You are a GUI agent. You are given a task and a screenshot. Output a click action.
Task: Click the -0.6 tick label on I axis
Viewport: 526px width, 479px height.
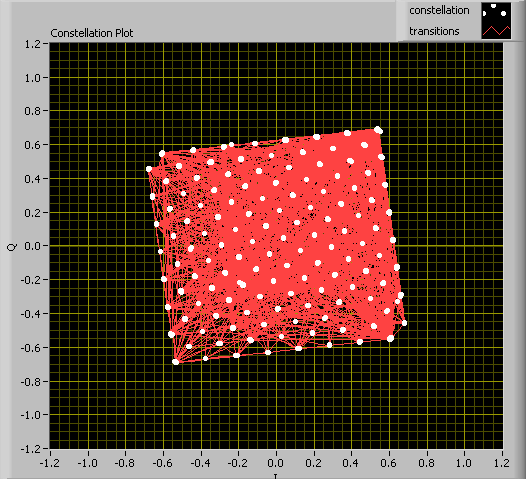point(162,464)
